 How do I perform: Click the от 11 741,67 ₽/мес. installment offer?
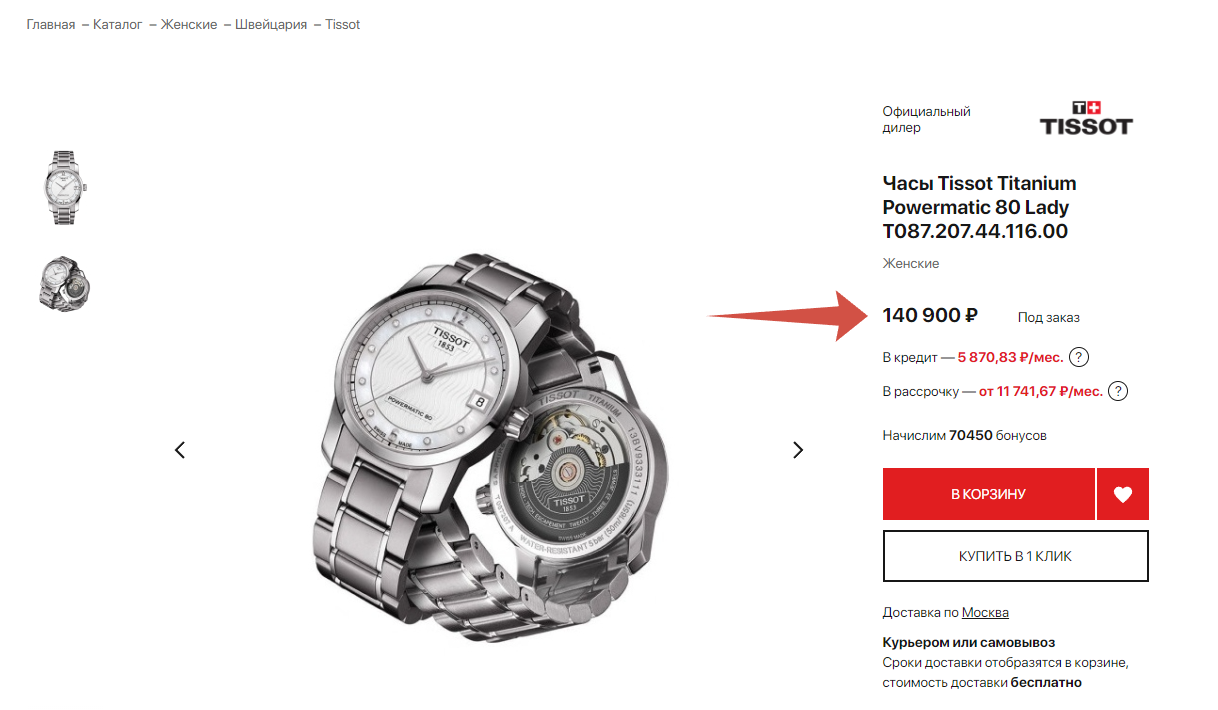point(1040,391)
